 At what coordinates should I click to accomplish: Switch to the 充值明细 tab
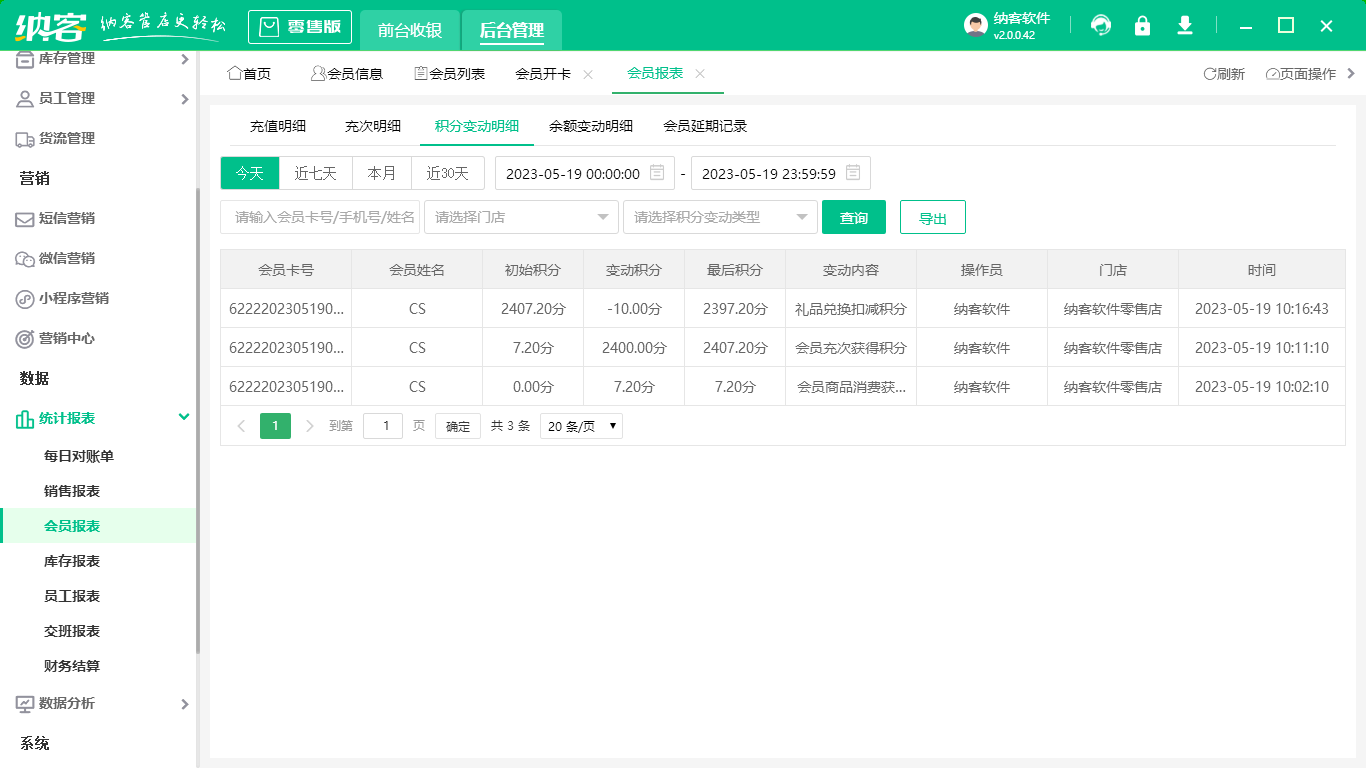[x=278, y=126]
